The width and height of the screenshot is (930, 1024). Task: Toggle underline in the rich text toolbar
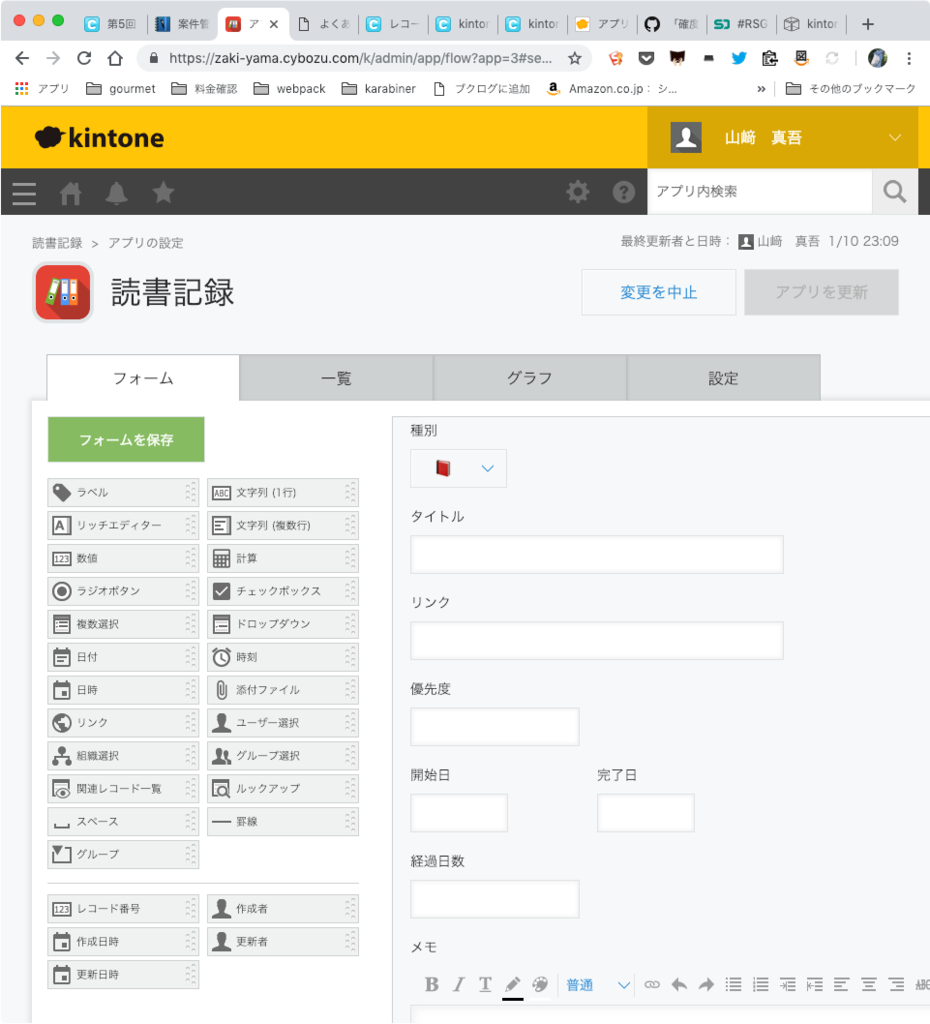click(x=484, y=984)
